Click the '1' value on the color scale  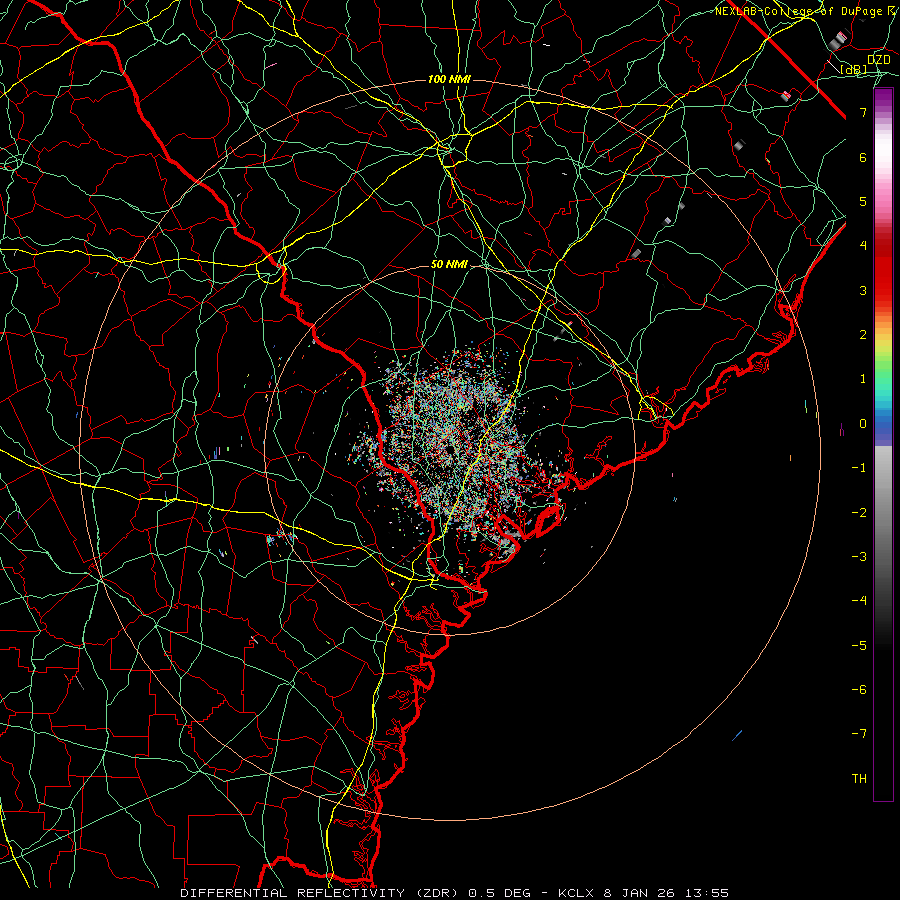coord(863,379)
